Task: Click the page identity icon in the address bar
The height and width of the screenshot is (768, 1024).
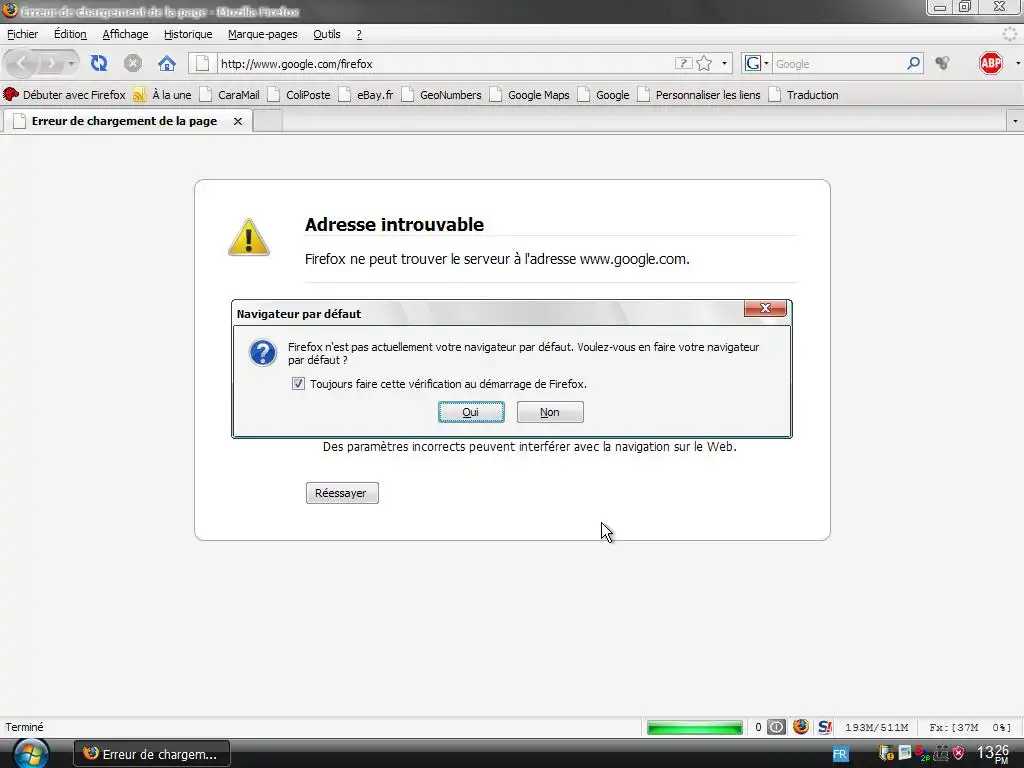Action: click(x=202, y=63)
